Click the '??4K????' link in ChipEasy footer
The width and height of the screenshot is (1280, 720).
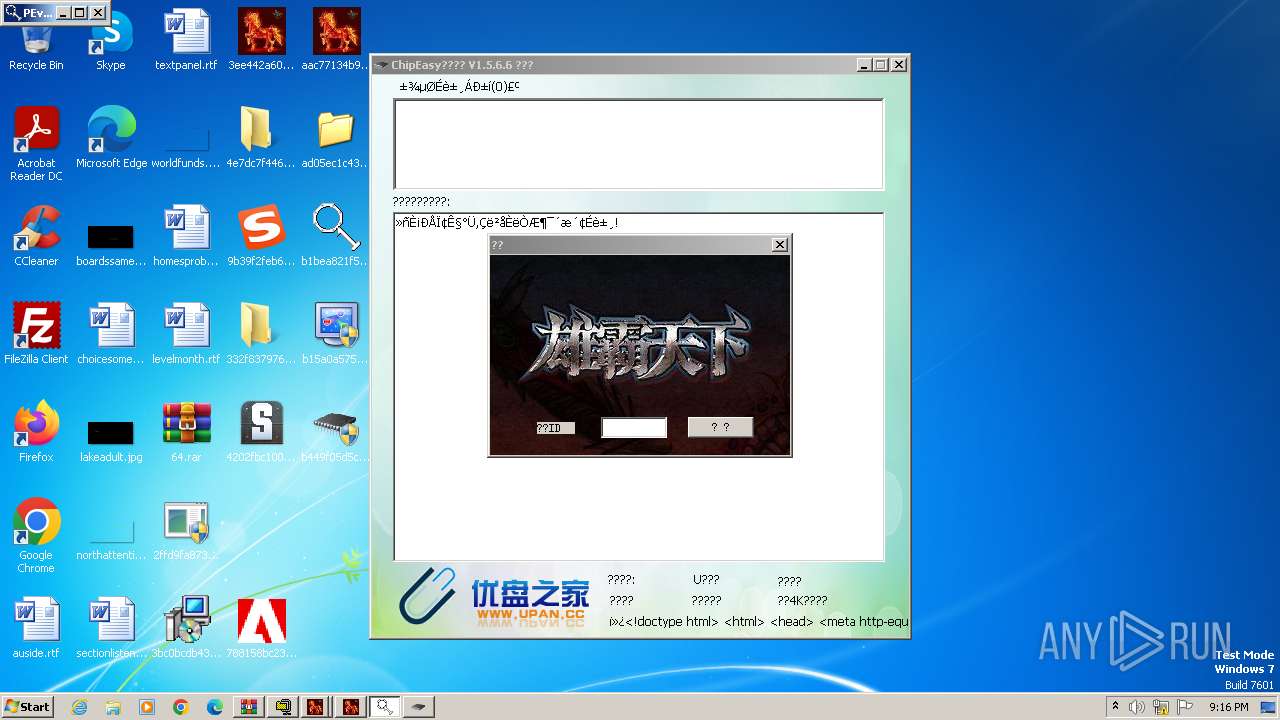pyautogui.click(x=802, y=601)
